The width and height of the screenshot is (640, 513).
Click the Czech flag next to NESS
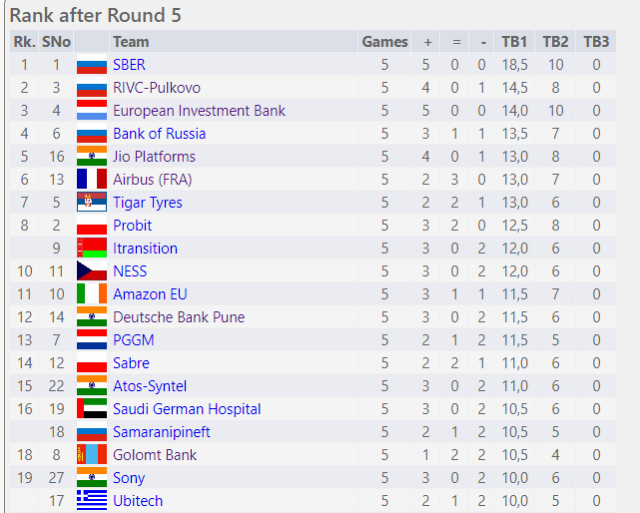tap(92, 271)
